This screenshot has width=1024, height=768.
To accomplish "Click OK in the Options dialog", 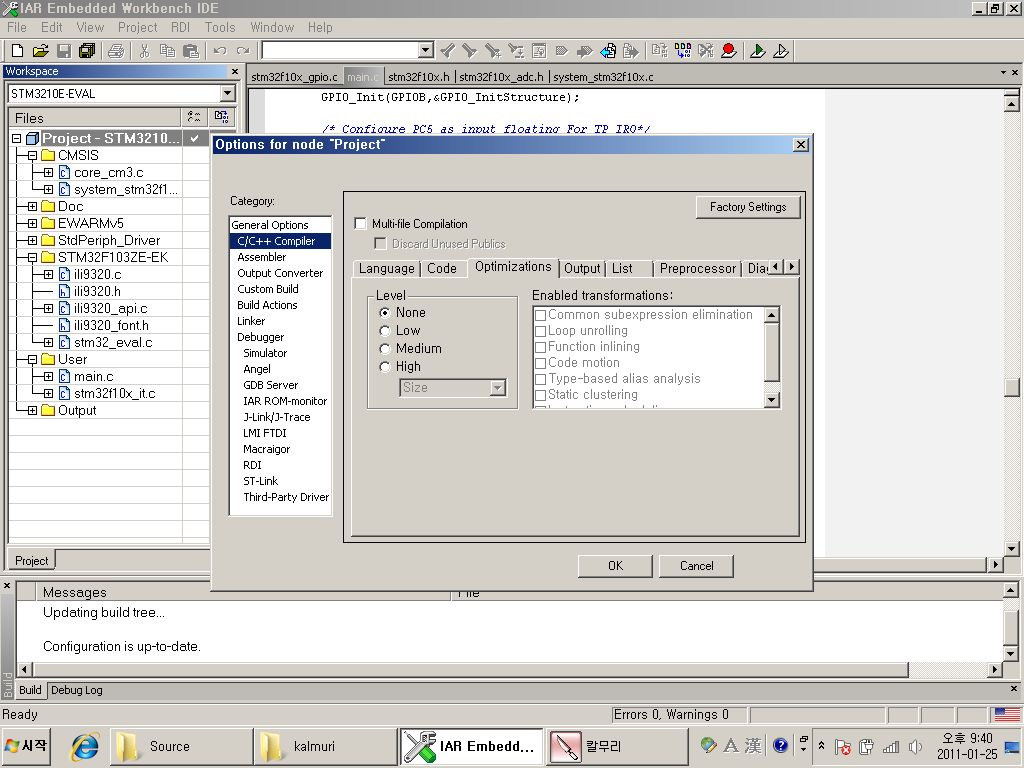I will click(615, 566).
